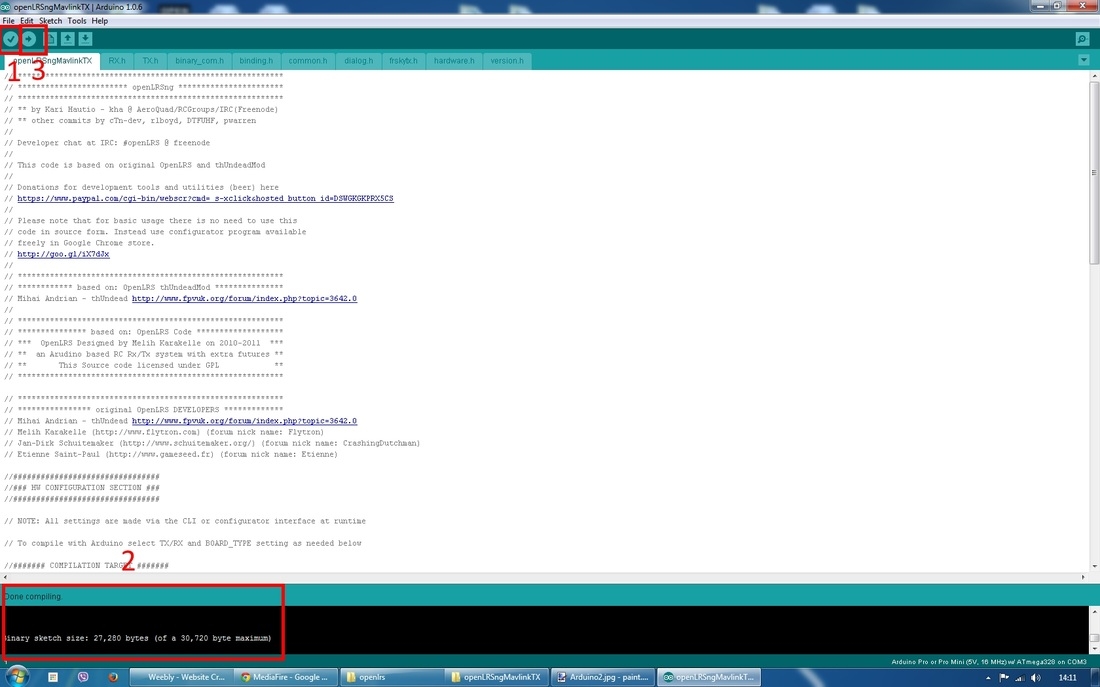Switch to Arduino2.jpg Paint taskbar window

603,677
